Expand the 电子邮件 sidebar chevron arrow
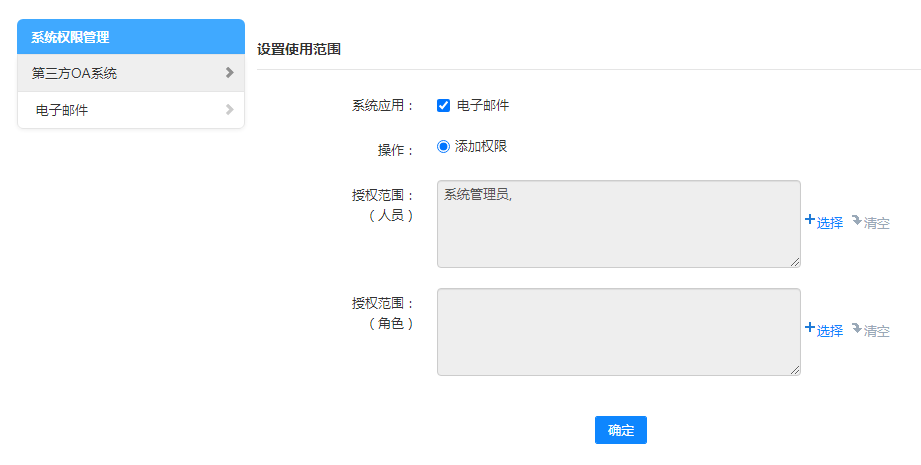921x465 pixels. pyautogui.click(x=229, y=110)
